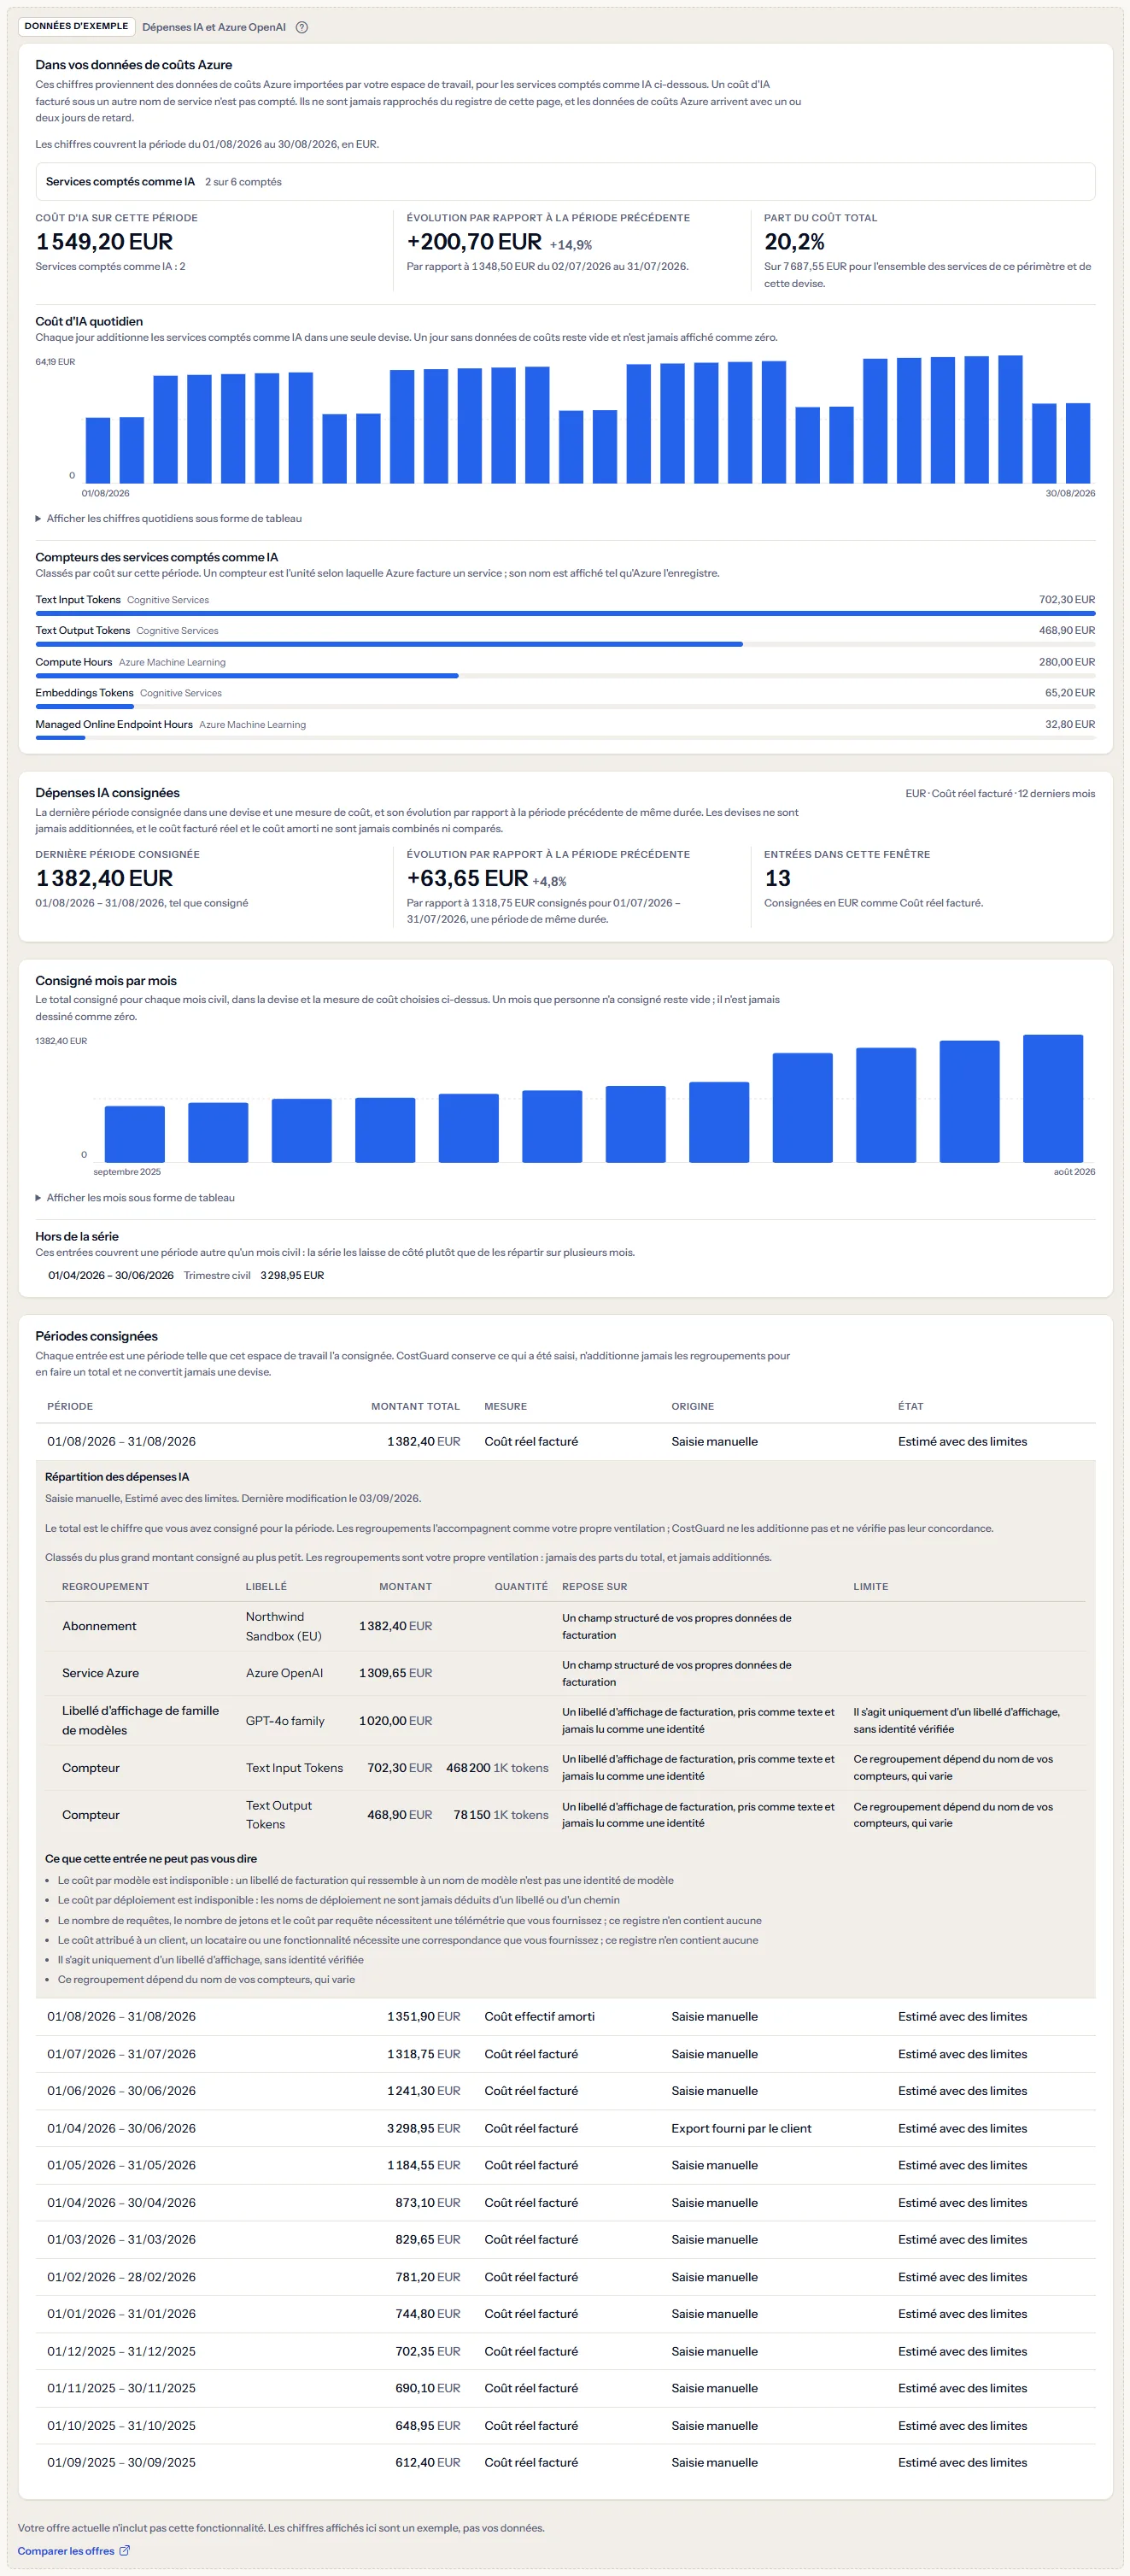Click the external-link icon next to Comparer les offres

[x=124, y=2550]
